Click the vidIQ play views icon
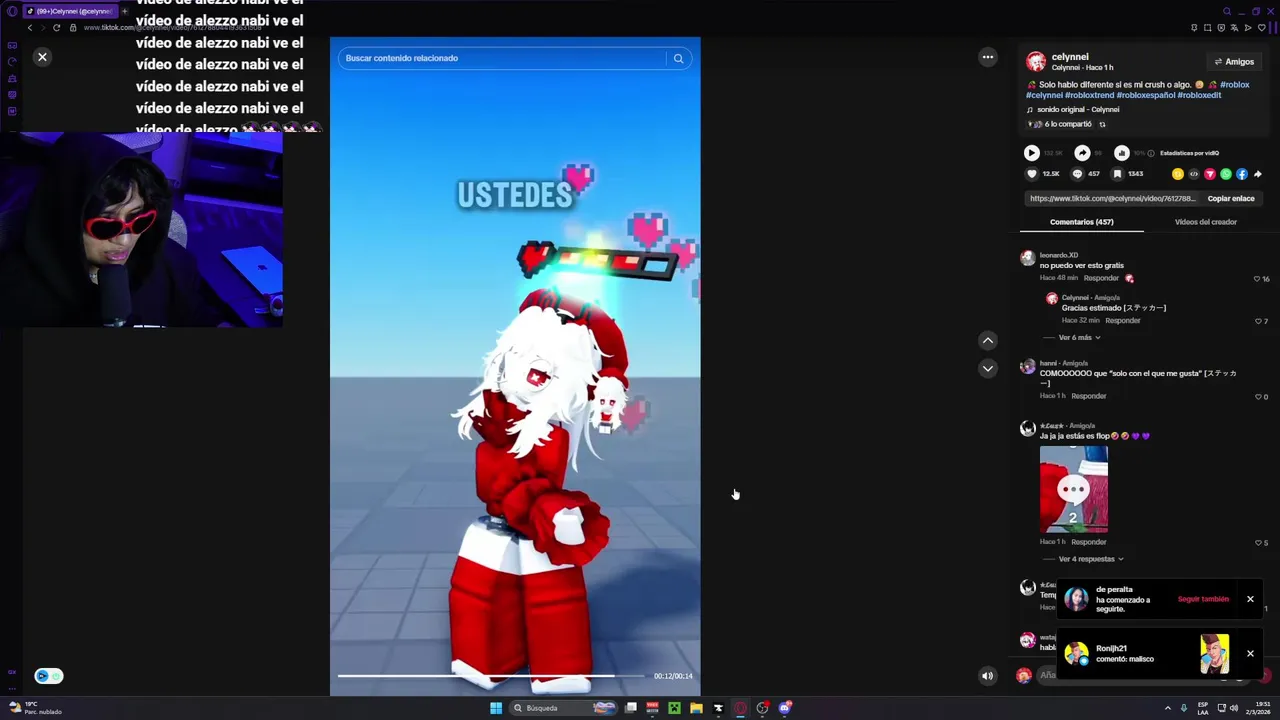The image size is (1280, 720). [1031, 153]
